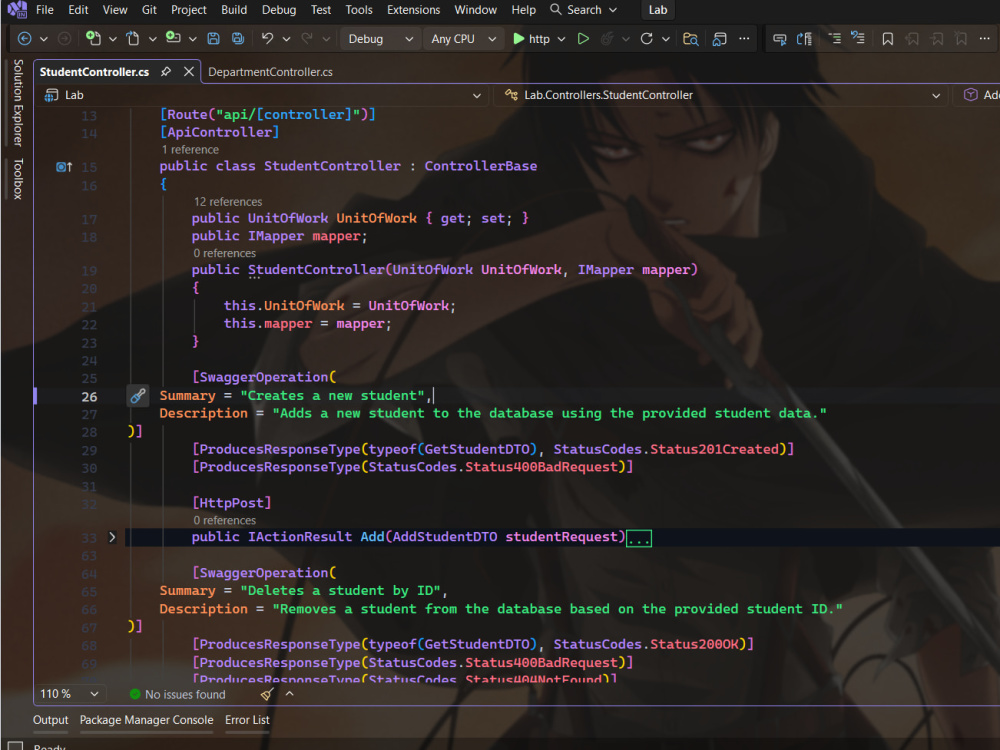The width and height of the screenshot is (1000, 750).
Task: Click the Lab project icon in navigation bar
Action: tap(51, 95)
